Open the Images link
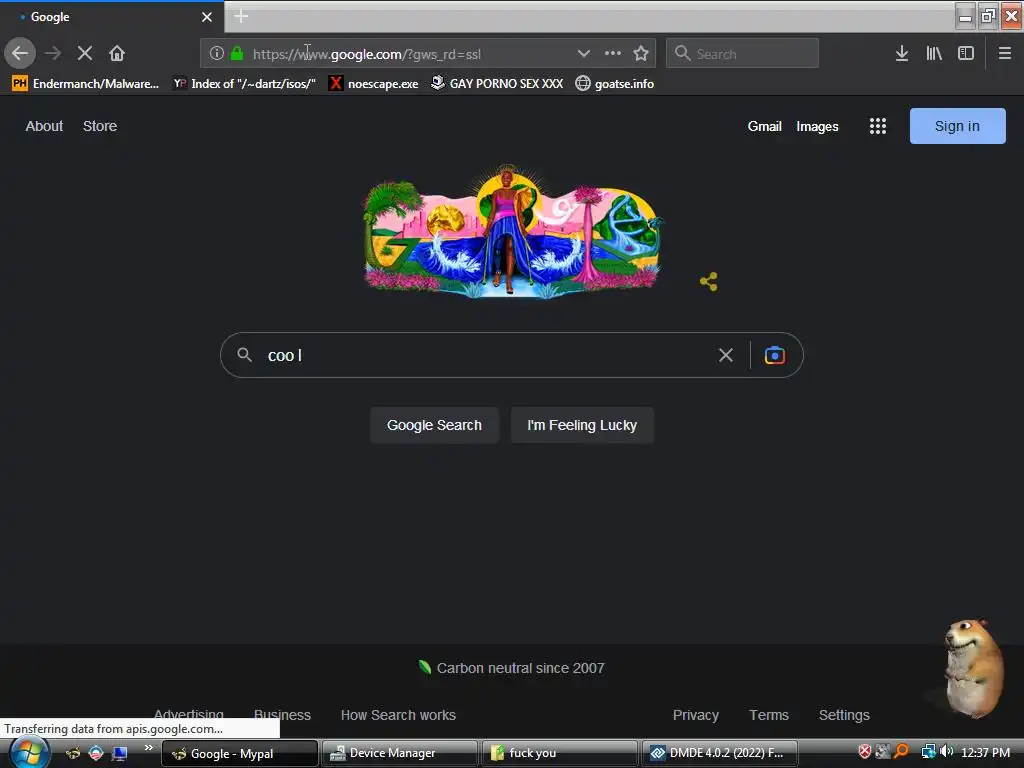1024x768 pixels. 817,127
